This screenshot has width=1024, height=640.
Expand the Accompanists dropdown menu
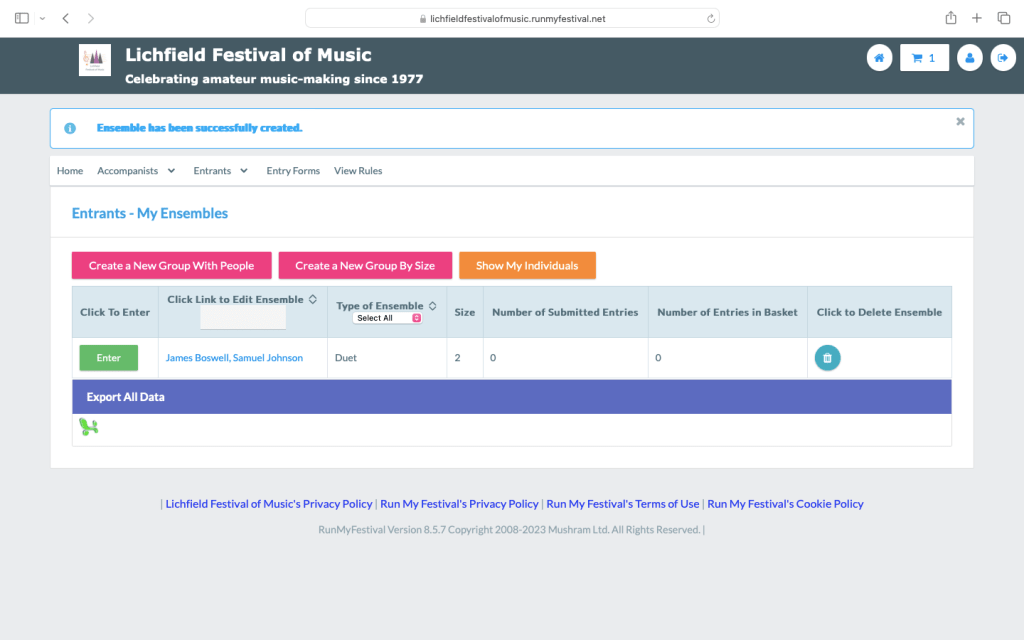[x=136, y=171]
